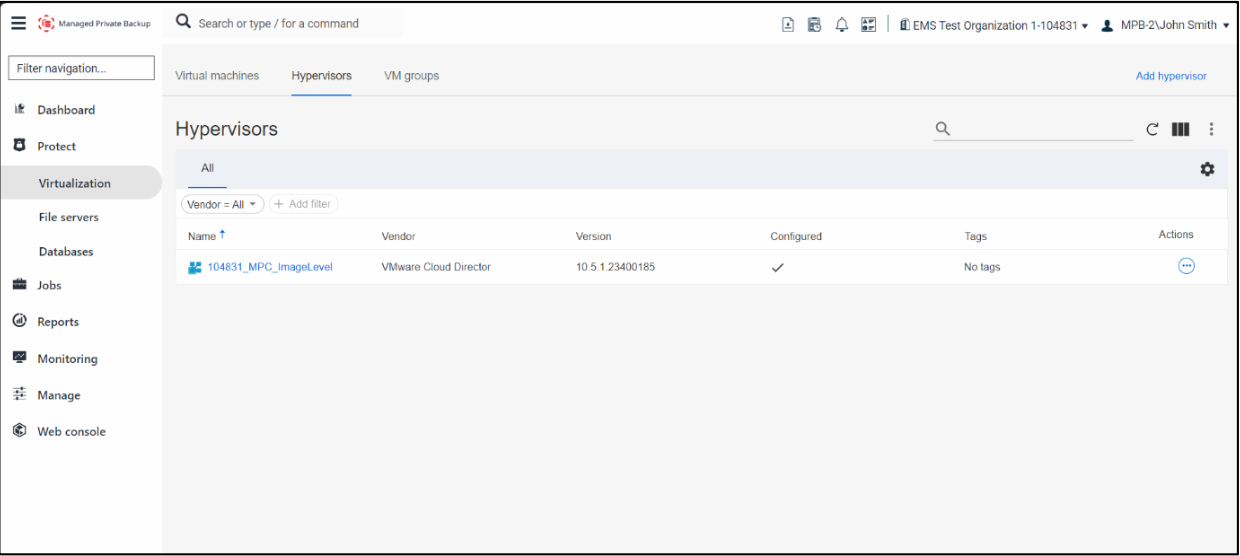The image size is (1240, 556).
Task: Click the hypervisor icon beside 104831_MPC_ImageLevel
Action: [x=195, y=267]
